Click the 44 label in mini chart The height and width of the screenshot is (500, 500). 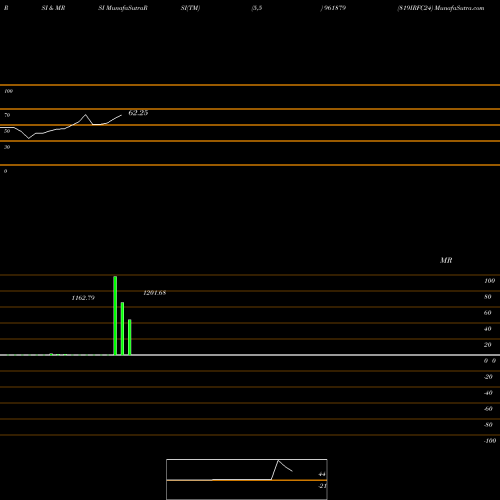[322, 474]
